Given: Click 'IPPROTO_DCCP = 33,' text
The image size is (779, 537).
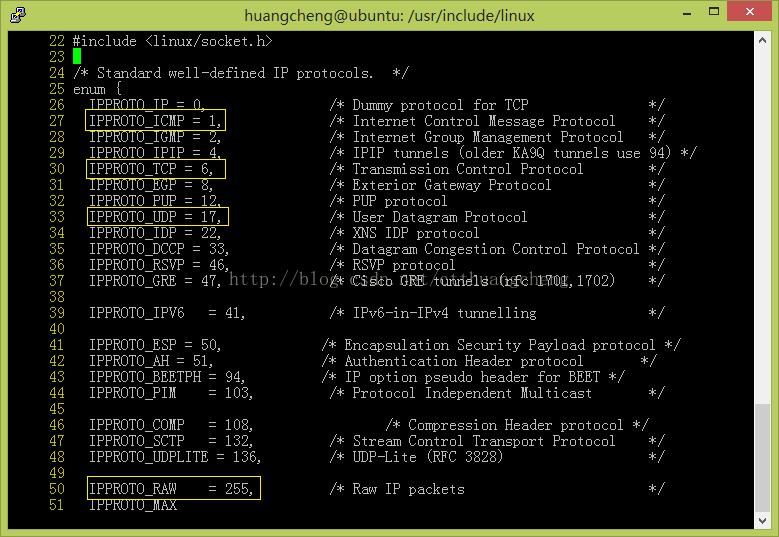Looking at the screenshot, I should coord(158,249).
